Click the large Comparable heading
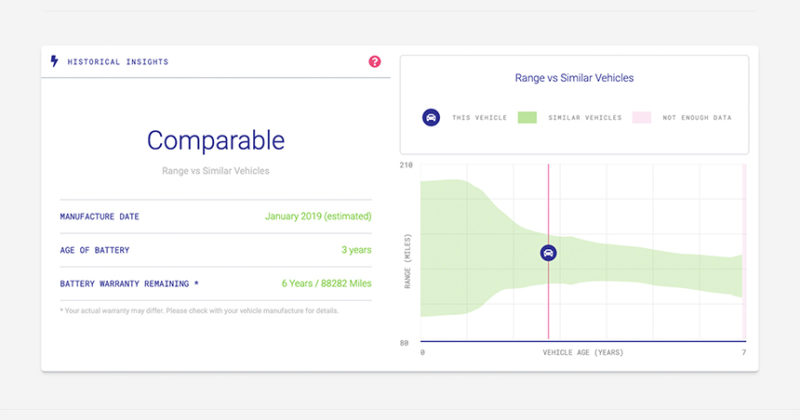800x420 pixels. 215,140
